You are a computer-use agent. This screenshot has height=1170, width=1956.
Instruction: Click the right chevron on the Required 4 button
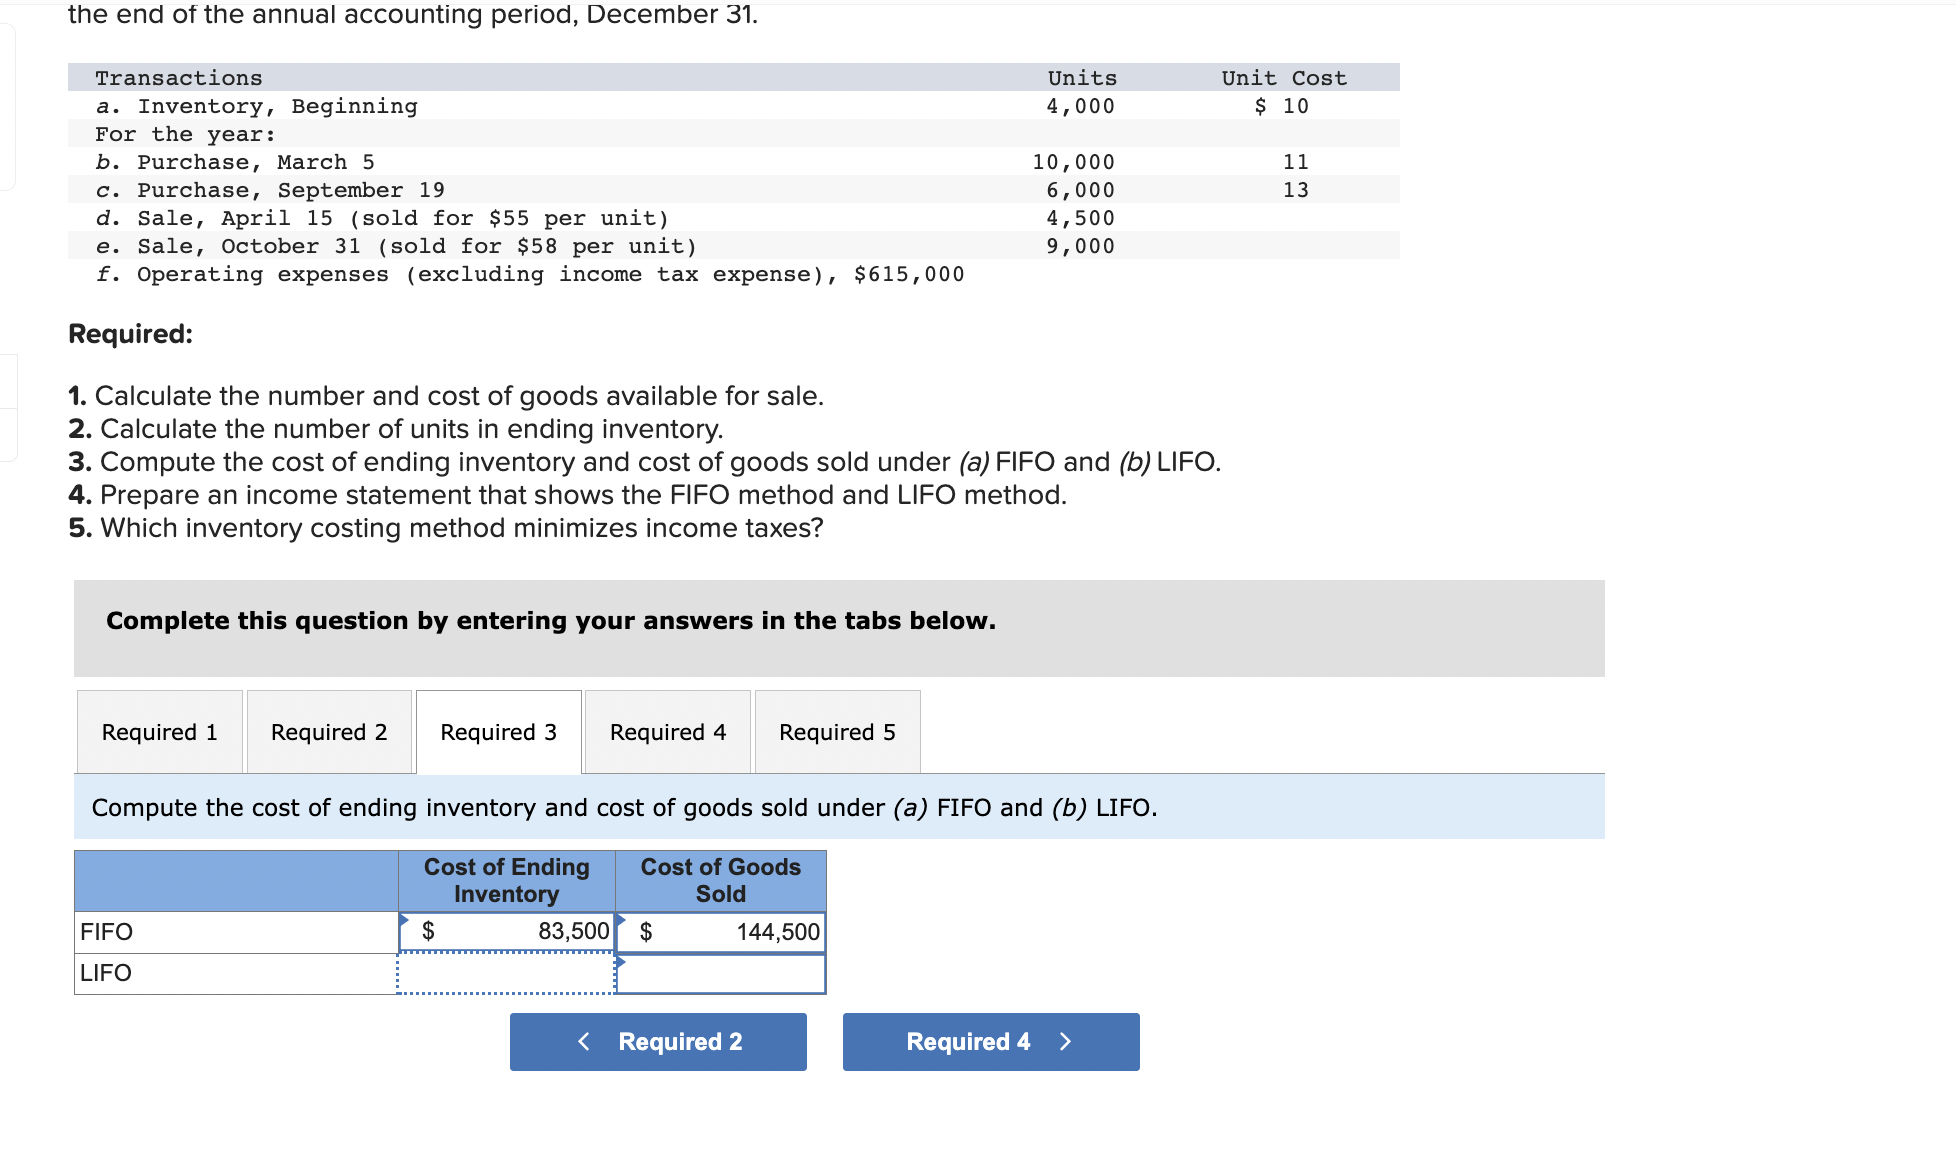[x=1065, y=1042]
